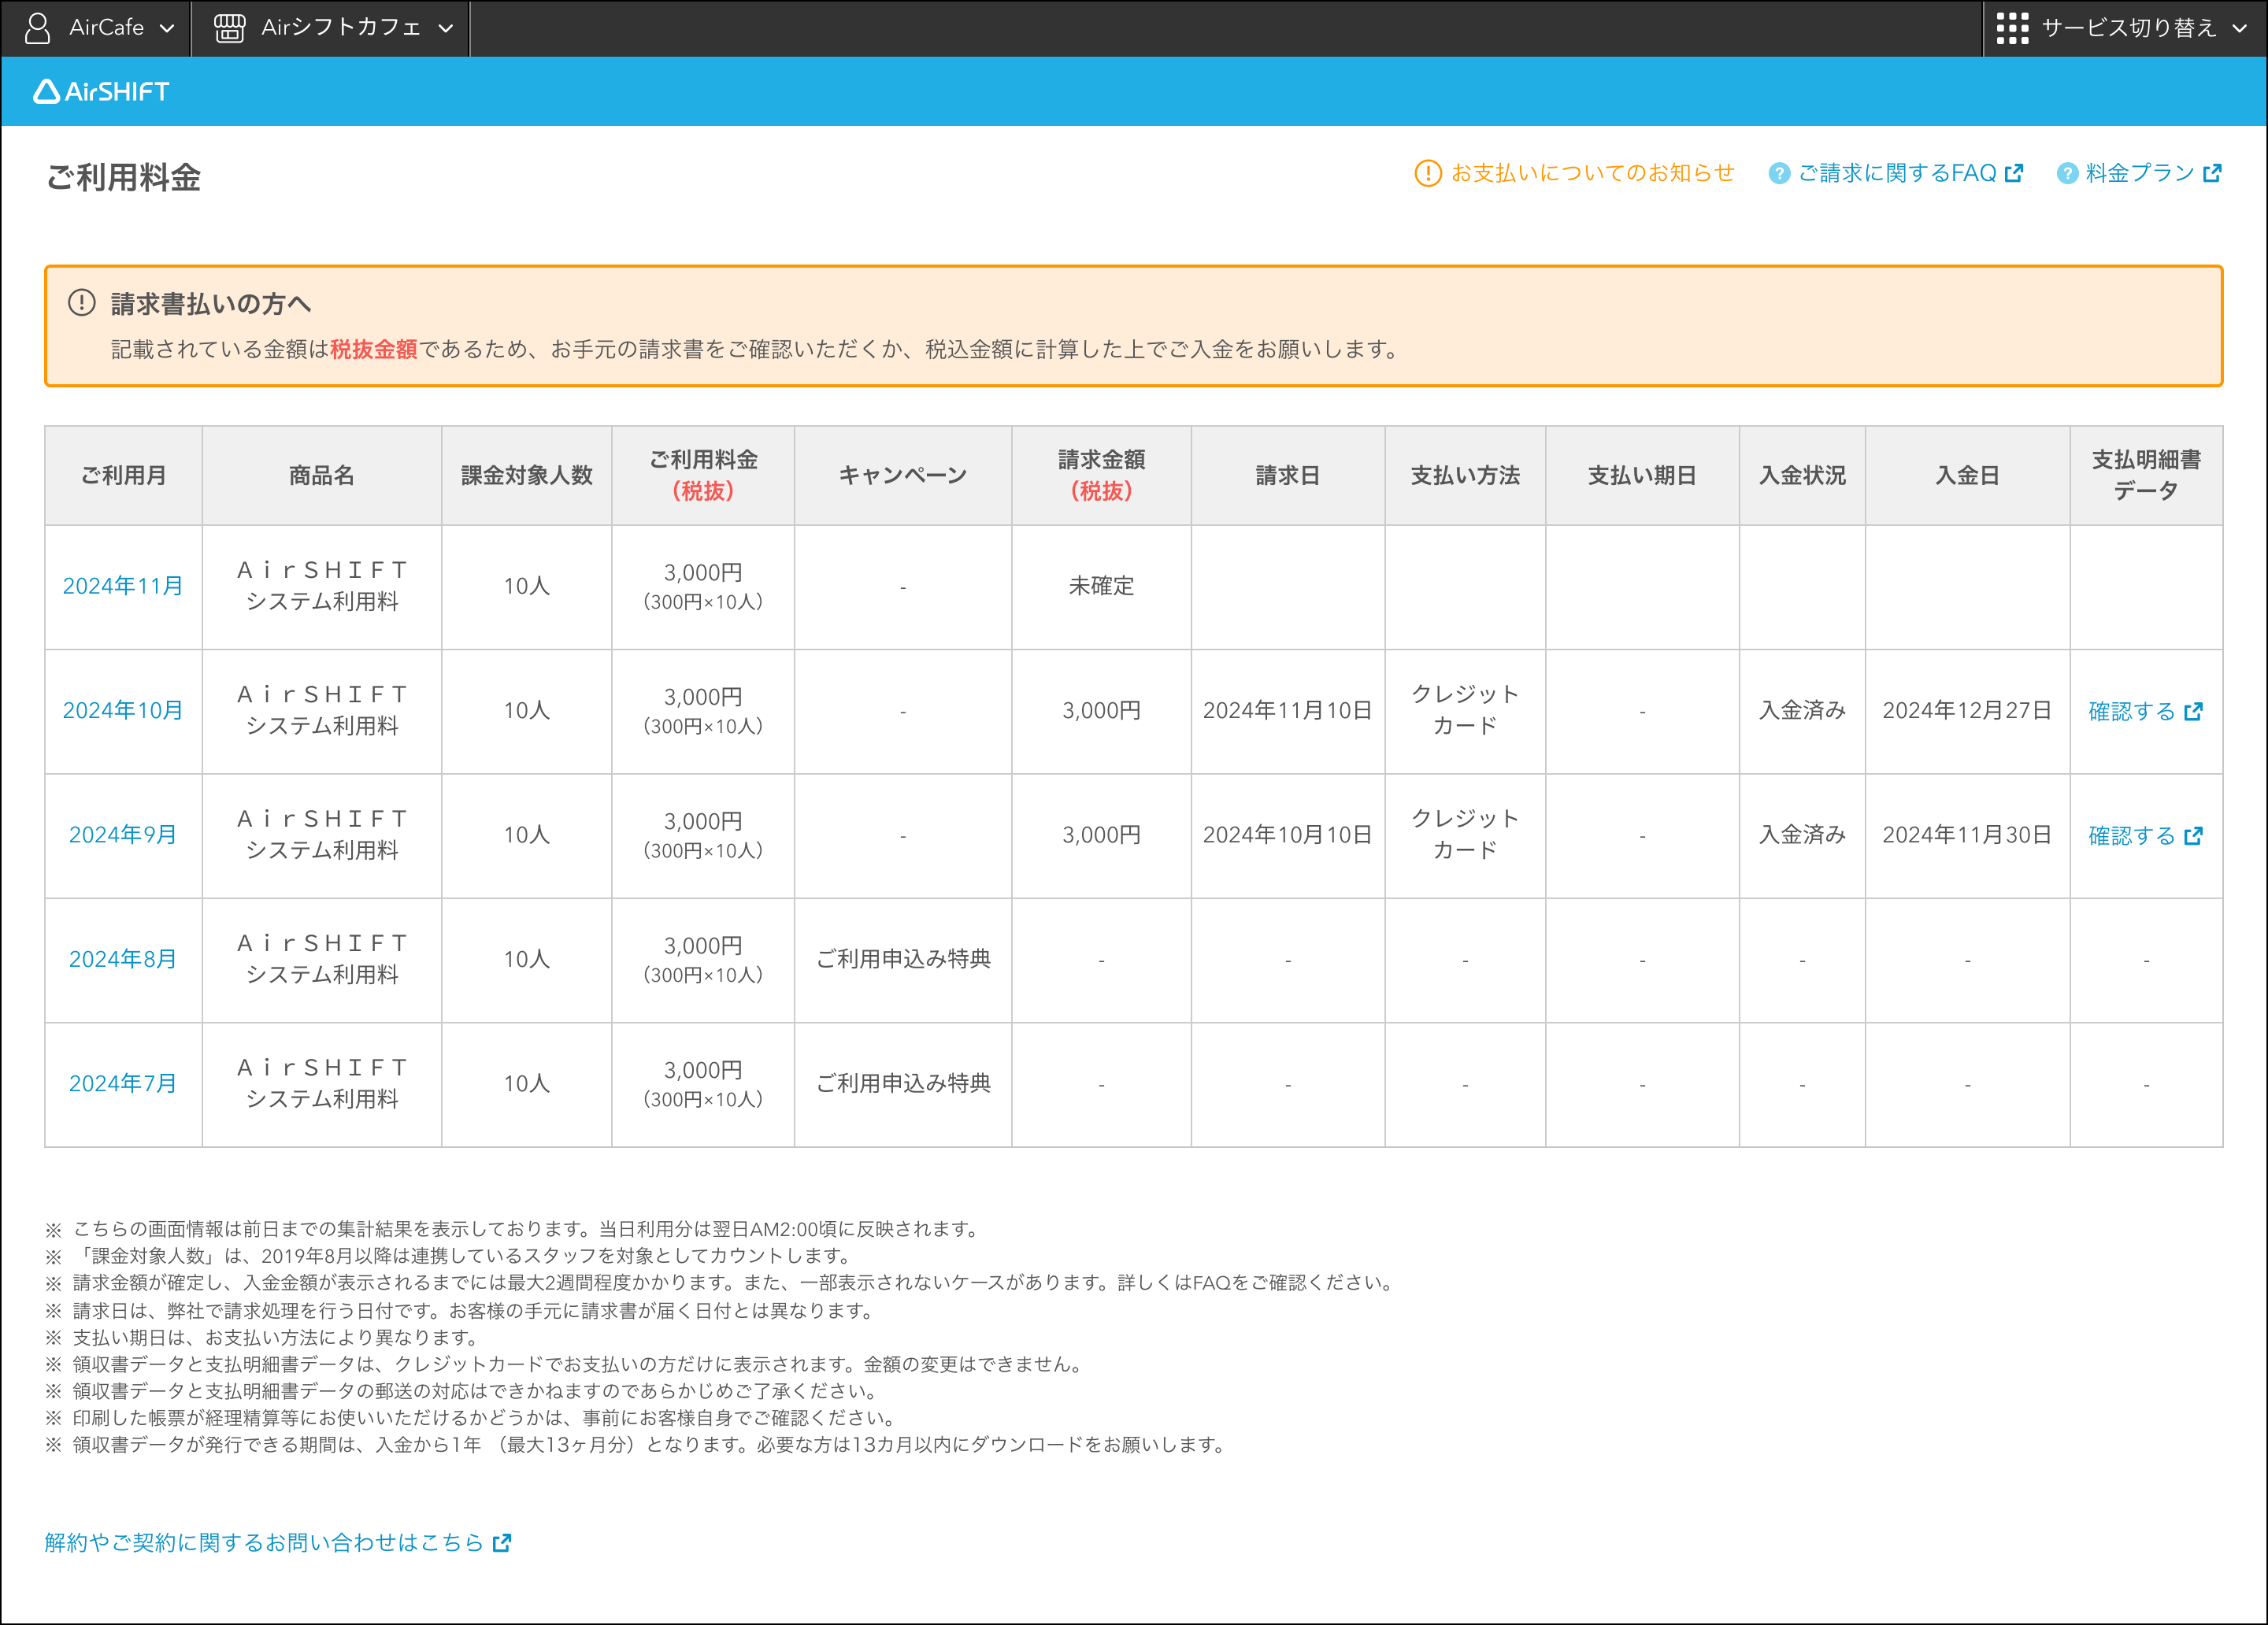This screenshot has width=2268, height=1625.
Task: Click the 支払明細書データ column header
Action: pyautogui.click(x=2146, y=475)
